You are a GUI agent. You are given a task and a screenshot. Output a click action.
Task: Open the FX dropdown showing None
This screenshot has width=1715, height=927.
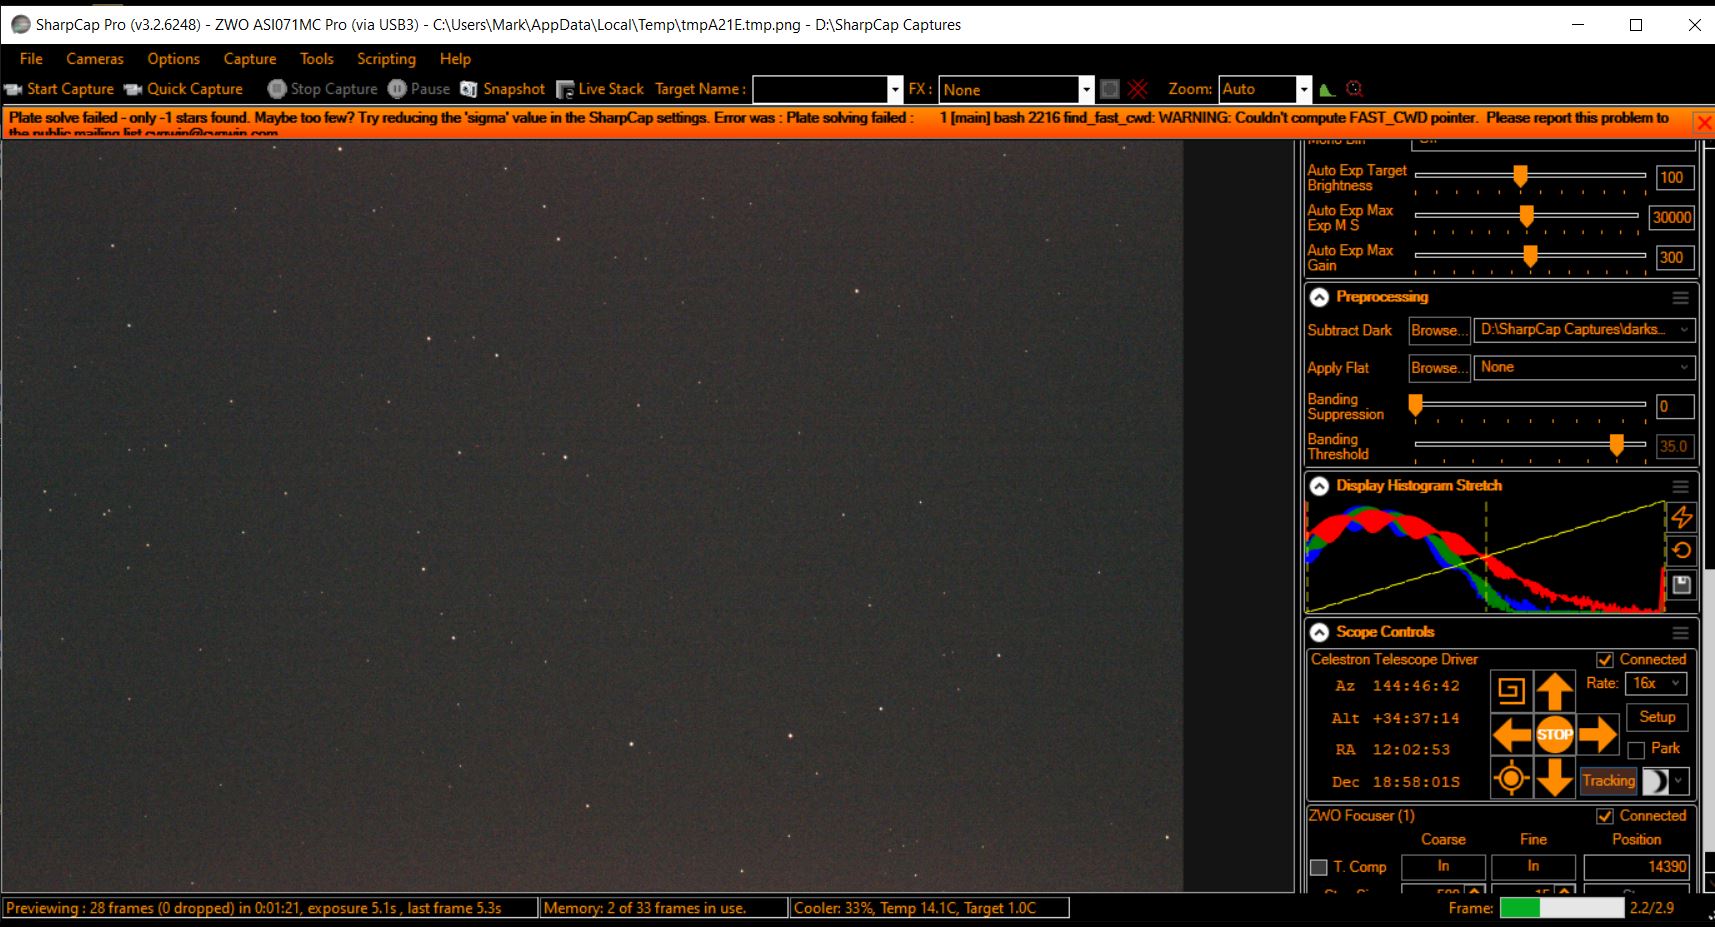(1086, 90)
